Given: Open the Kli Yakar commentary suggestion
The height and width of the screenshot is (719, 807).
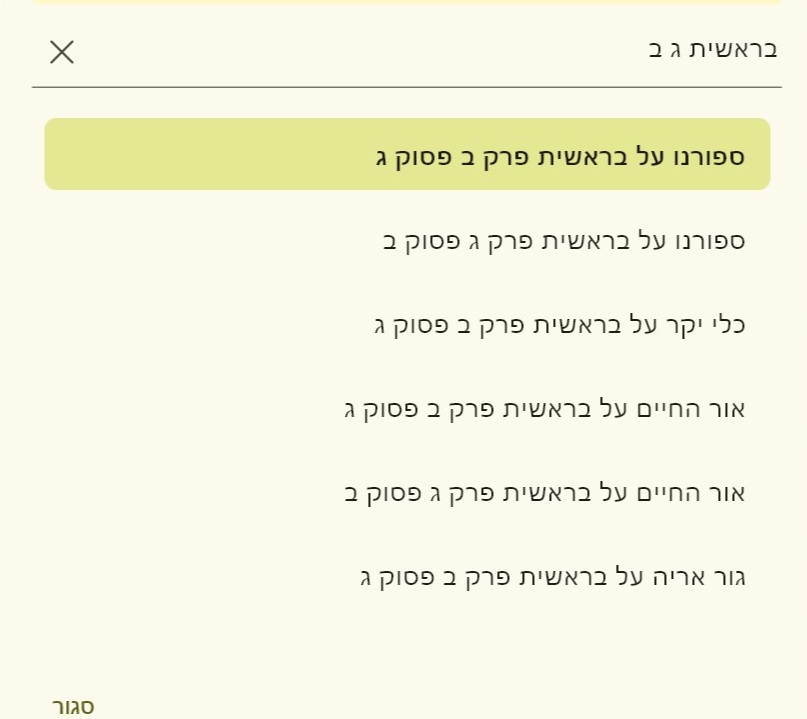Looking at the screenshot, I should pyautogui.click(x=559, y=324).
